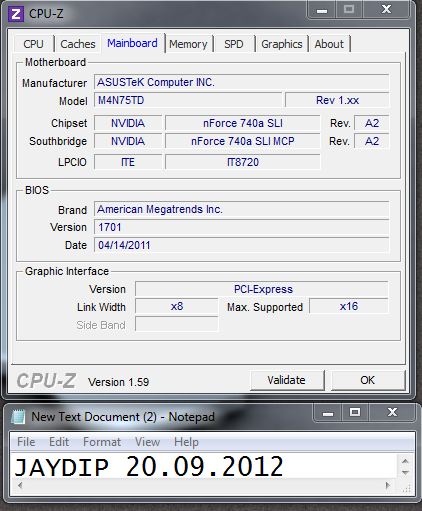The image size is (422, 511).
Task: Click the Southbridge Rev. A2 value
Action: coord(372,141)
